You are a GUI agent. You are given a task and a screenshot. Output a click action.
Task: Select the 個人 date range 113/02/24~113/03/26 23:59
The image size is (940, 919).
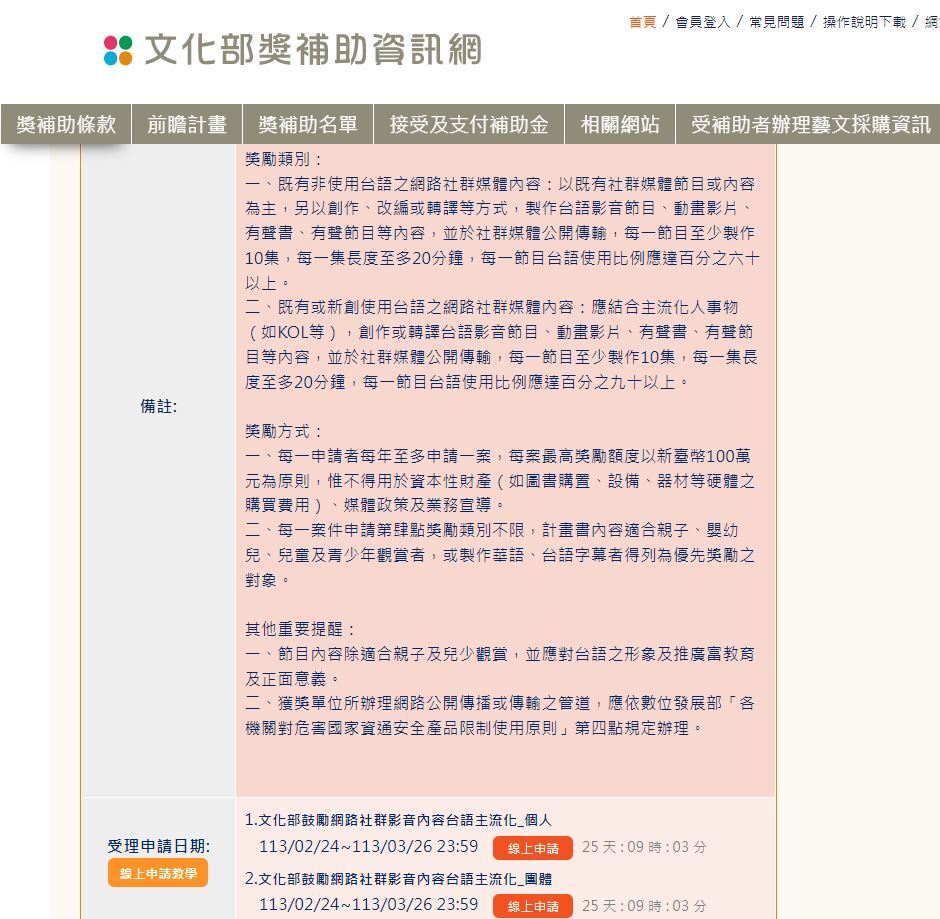point(369,846)
